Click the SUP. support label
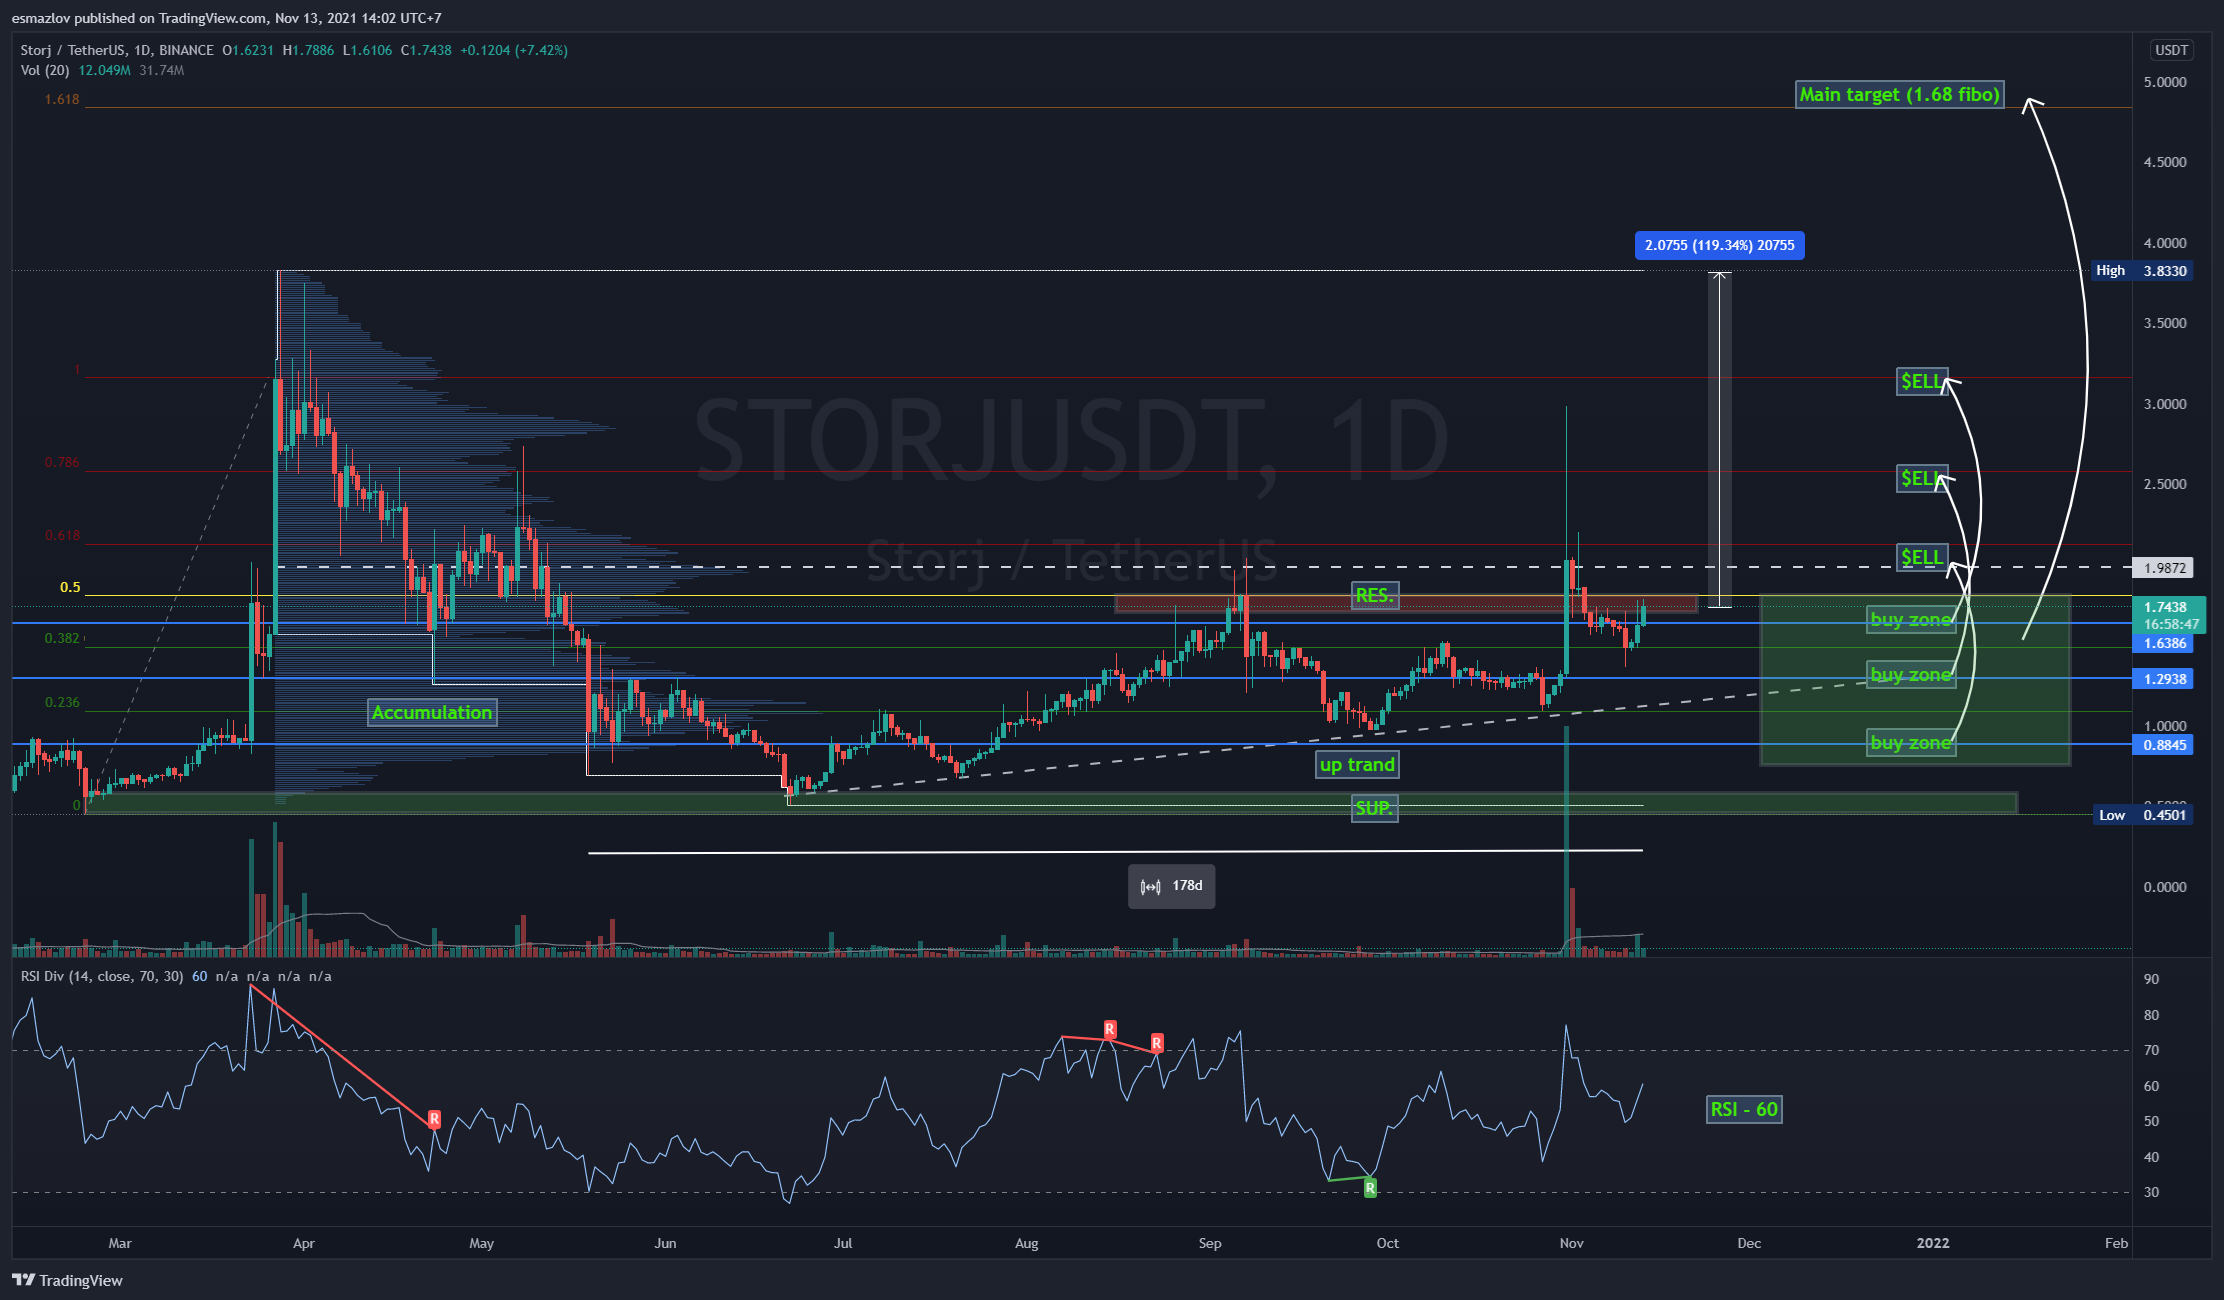 1374,808
